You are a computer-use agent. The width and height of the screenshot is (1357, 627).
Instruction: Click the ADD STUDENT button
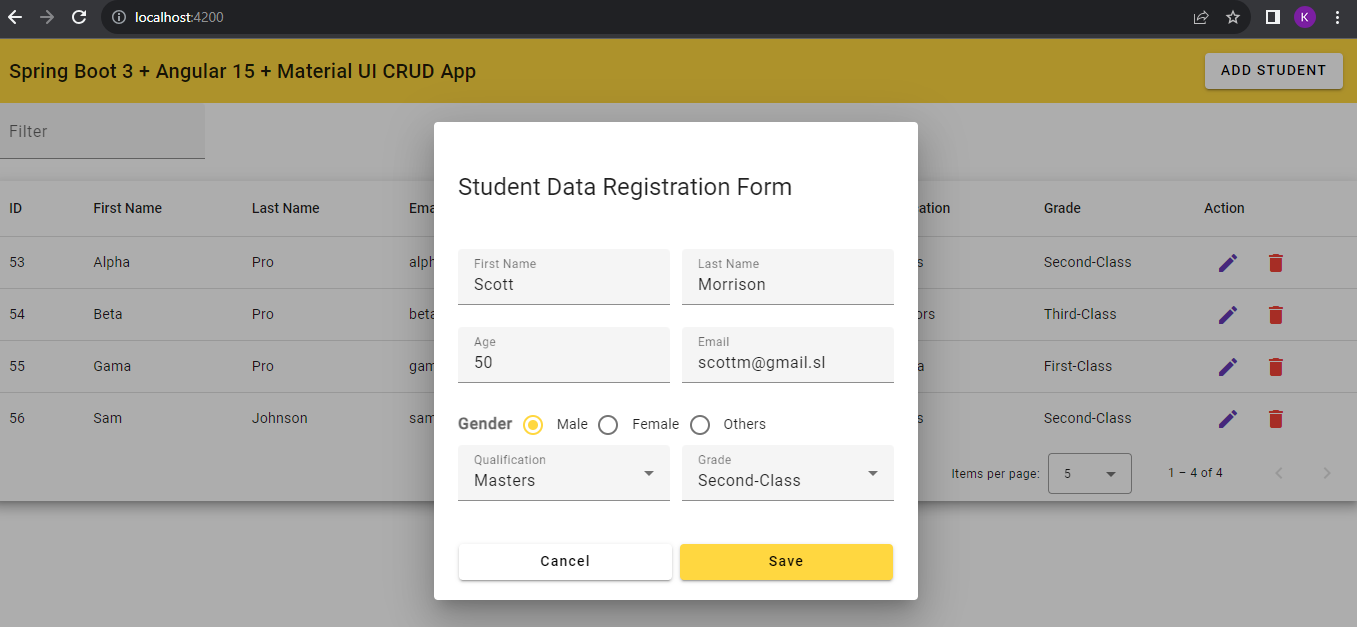pos(1273,71)
